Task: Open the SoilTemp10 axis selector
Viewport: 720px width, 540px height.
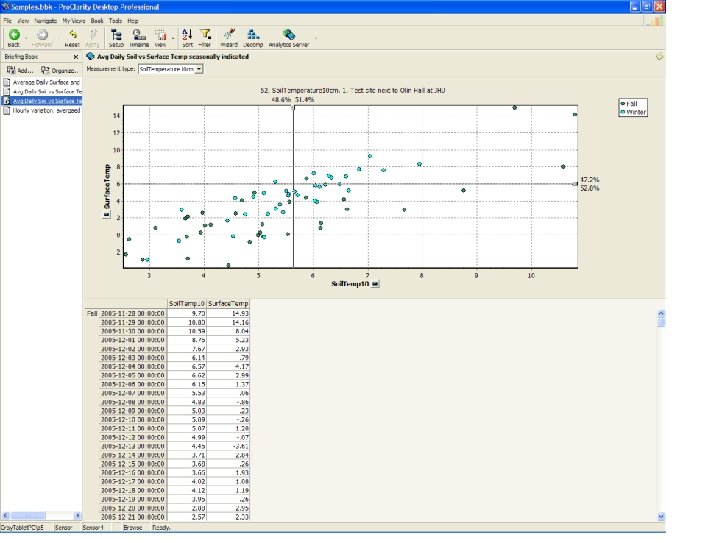Action: click(x=375, y=285)
